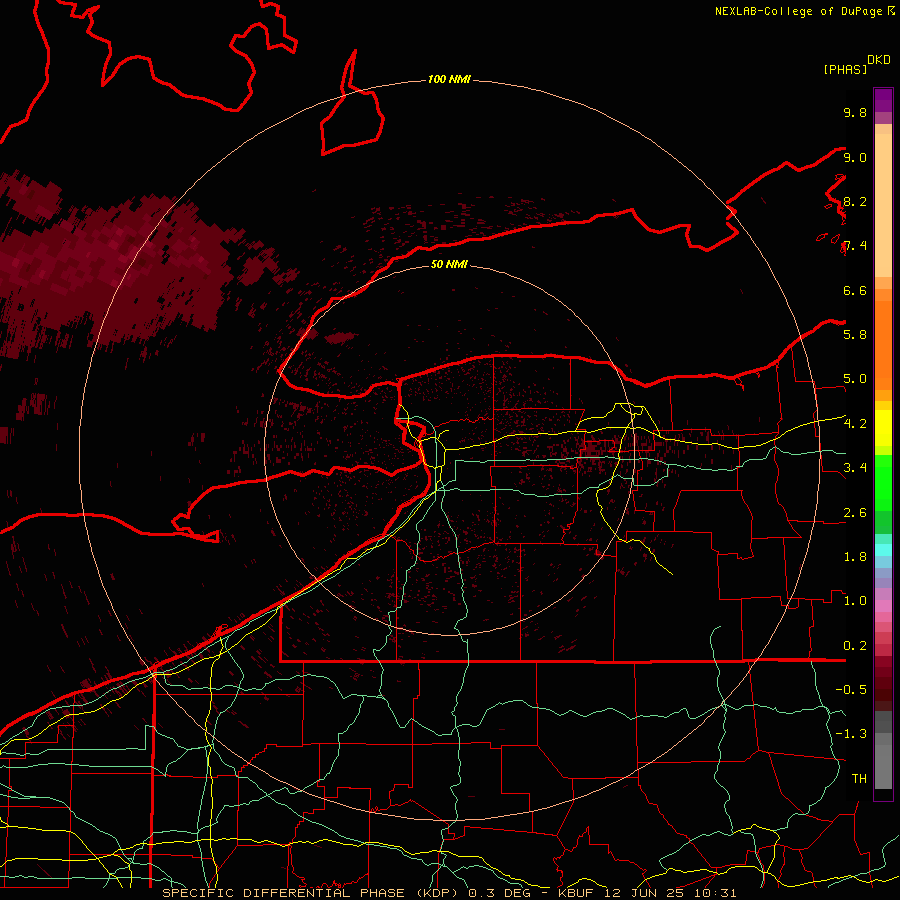900x900 pixels.
Task: Select the 1.8 scale label
Action: pyautogui.click(x=855, y=556)
